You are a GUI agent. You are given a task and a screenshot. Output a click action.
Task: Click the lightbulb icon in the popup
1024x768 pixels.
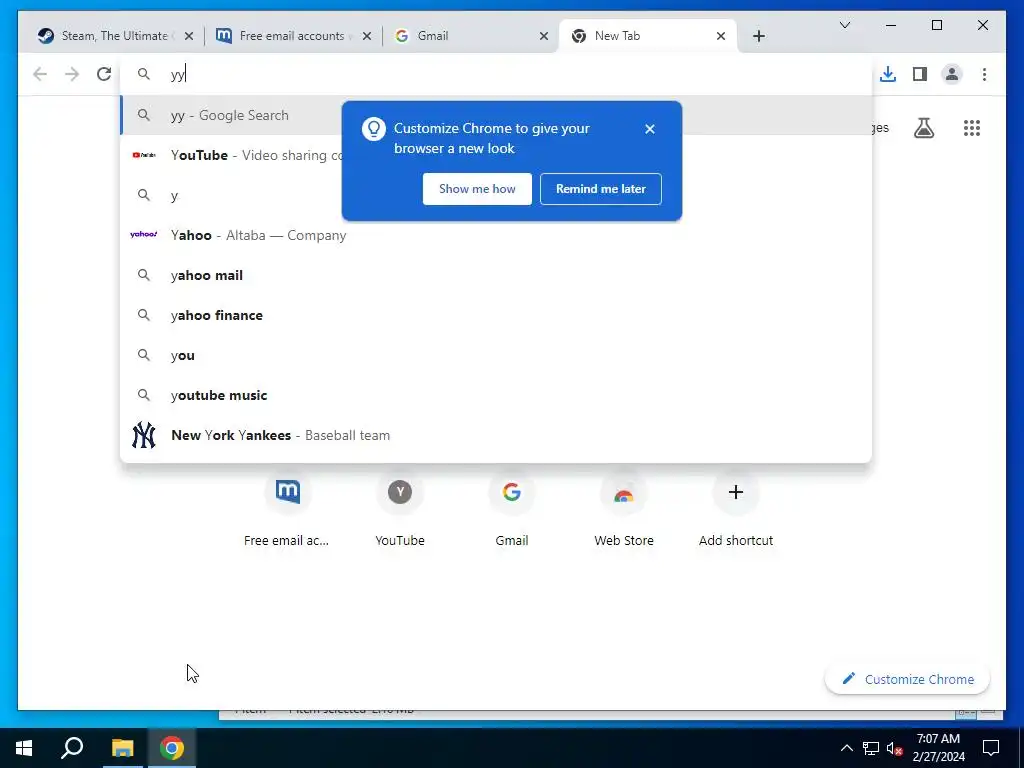(x=374, y=129)
